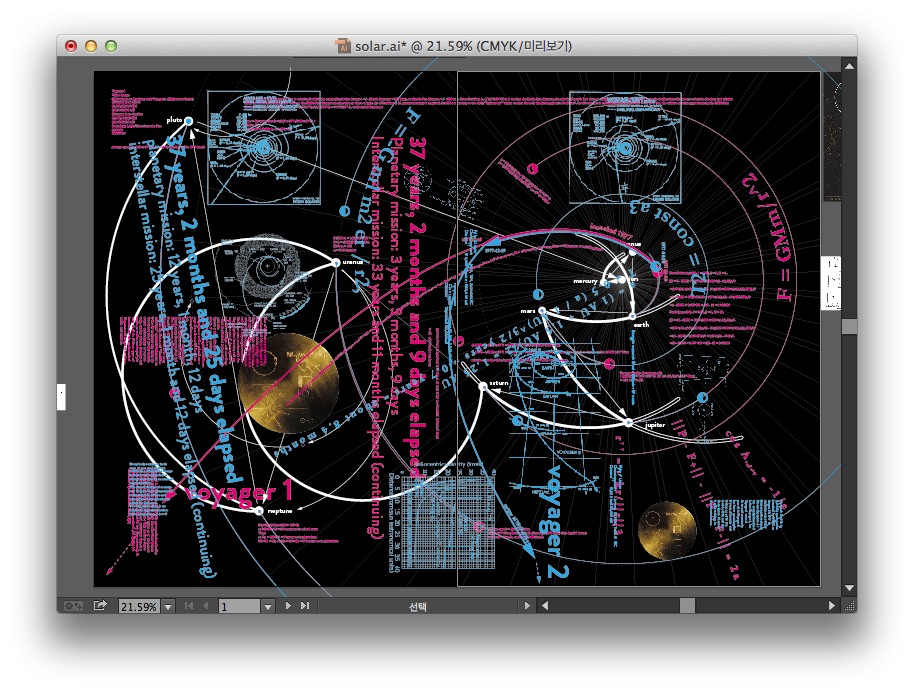Click the vertical scrollbar up arrow

[850, 66]
